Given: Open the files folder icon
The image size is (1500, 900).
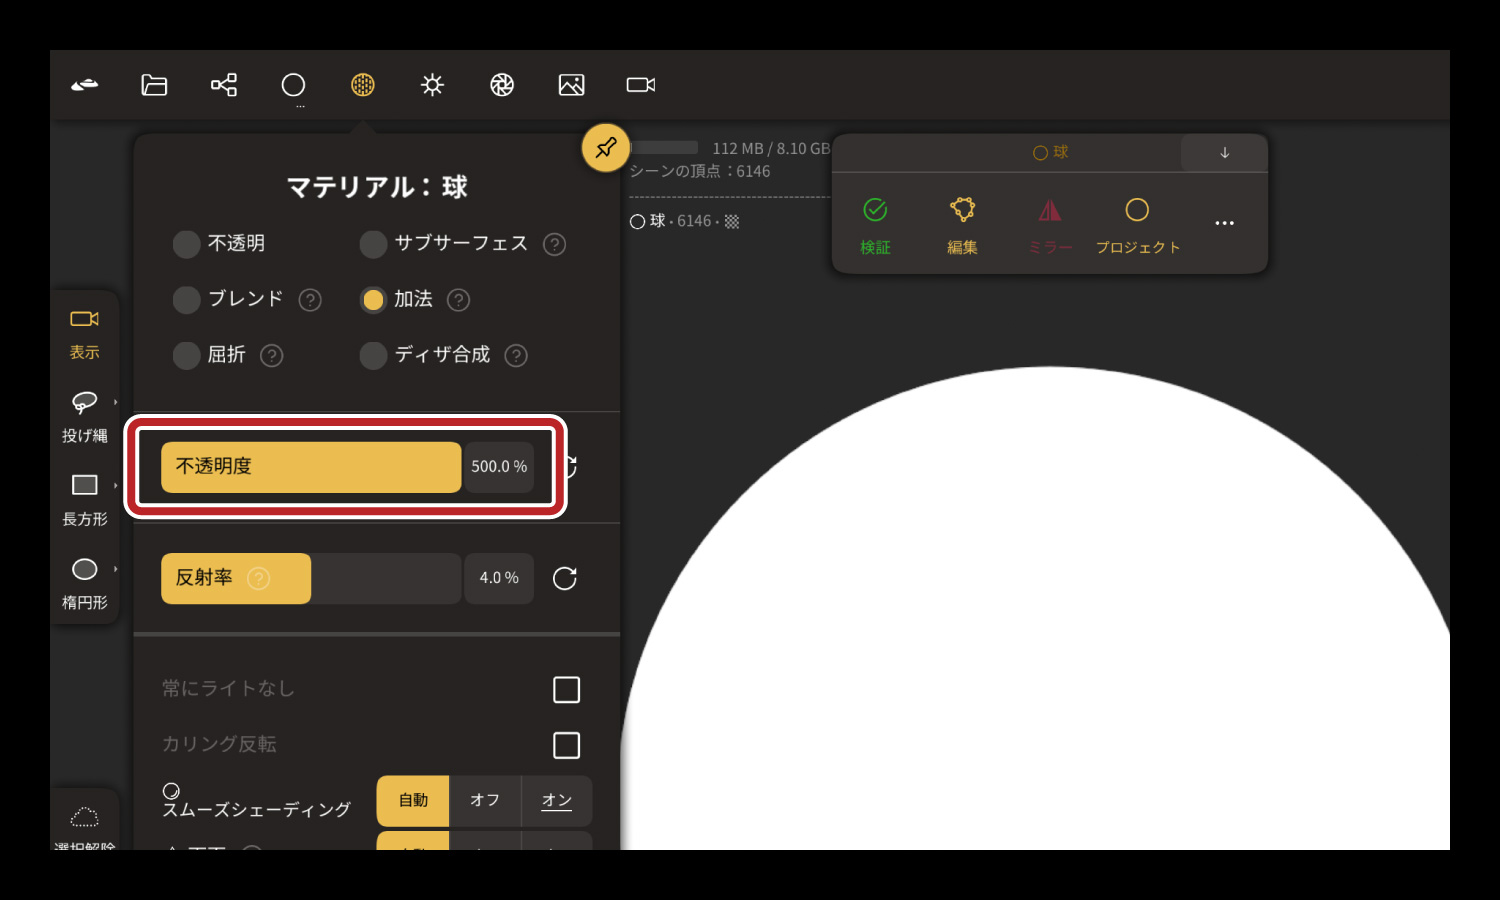Looking at the screenshot, I should [x=154, y=85].
